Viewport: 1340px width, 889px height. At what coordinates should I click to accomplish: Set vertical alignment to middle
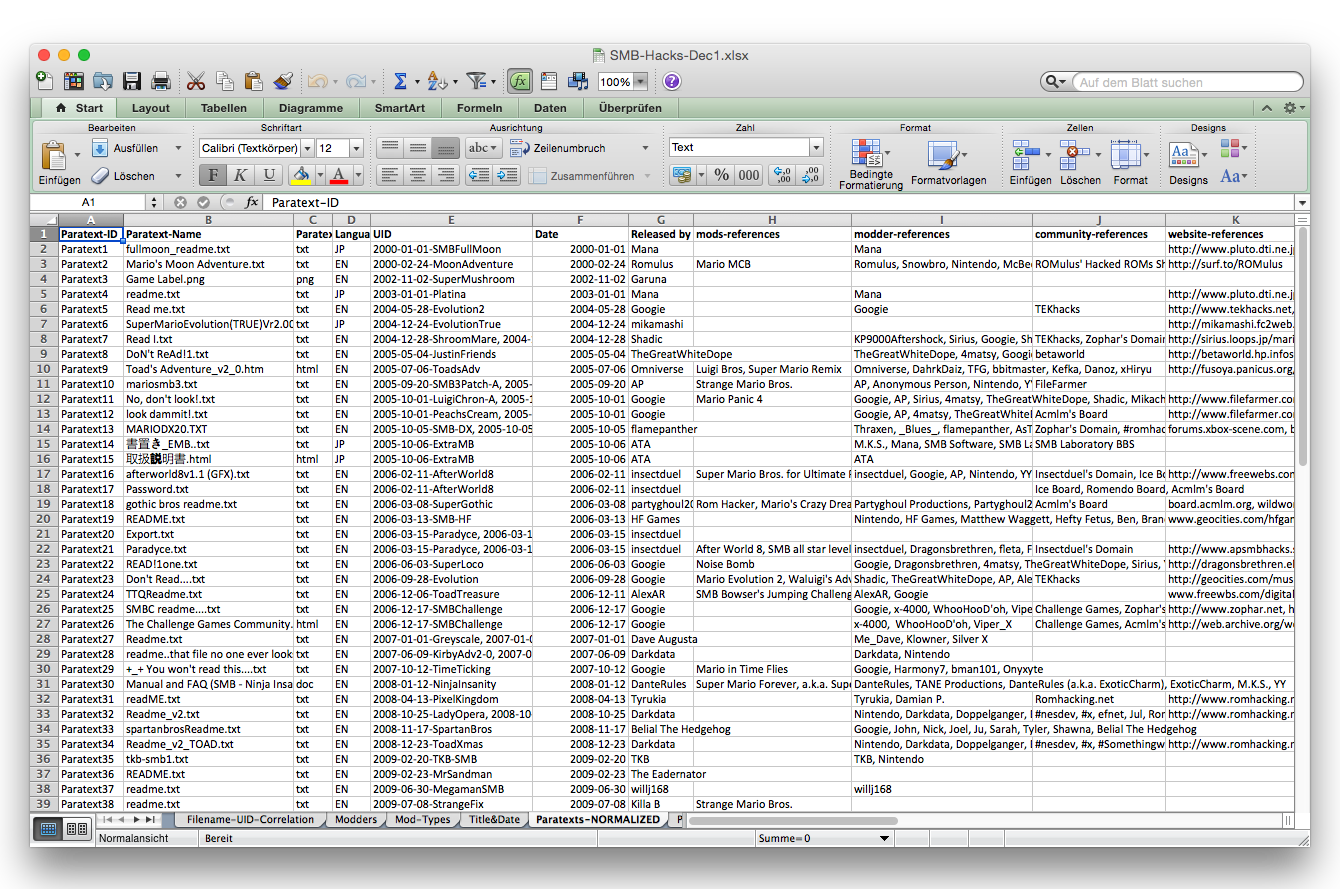click(418, 147)
